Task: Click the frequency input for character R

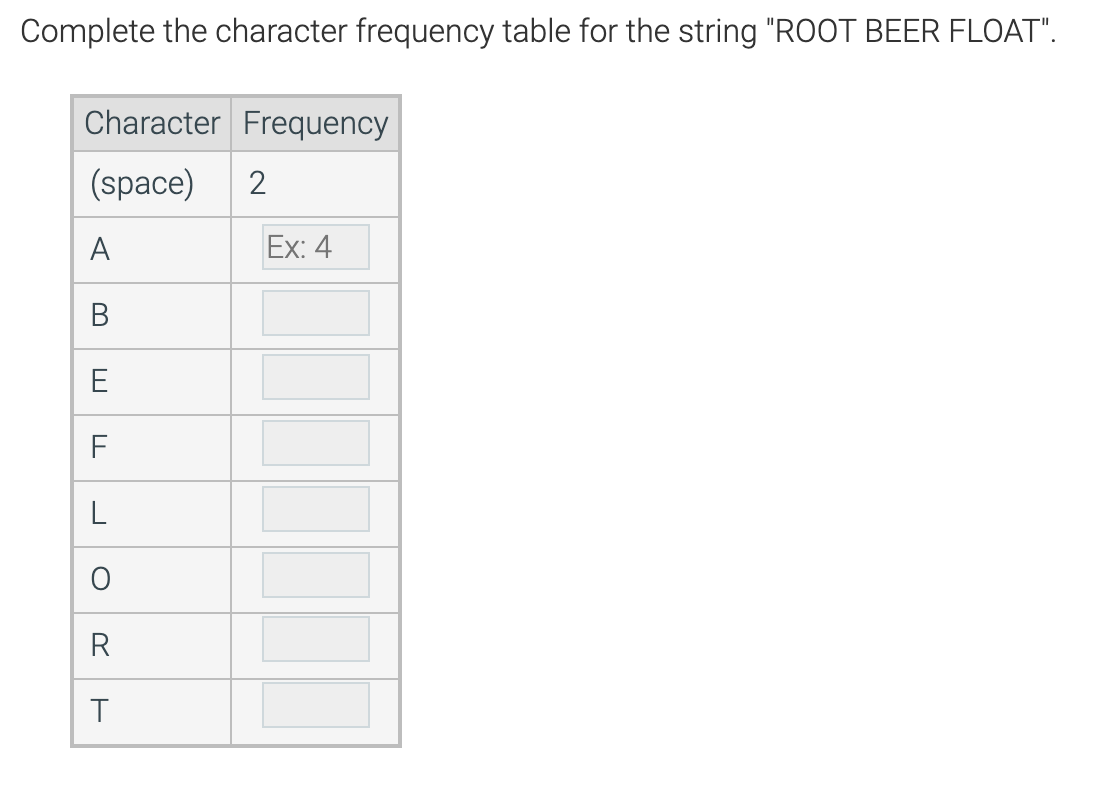Action: [x=315, y=639]
